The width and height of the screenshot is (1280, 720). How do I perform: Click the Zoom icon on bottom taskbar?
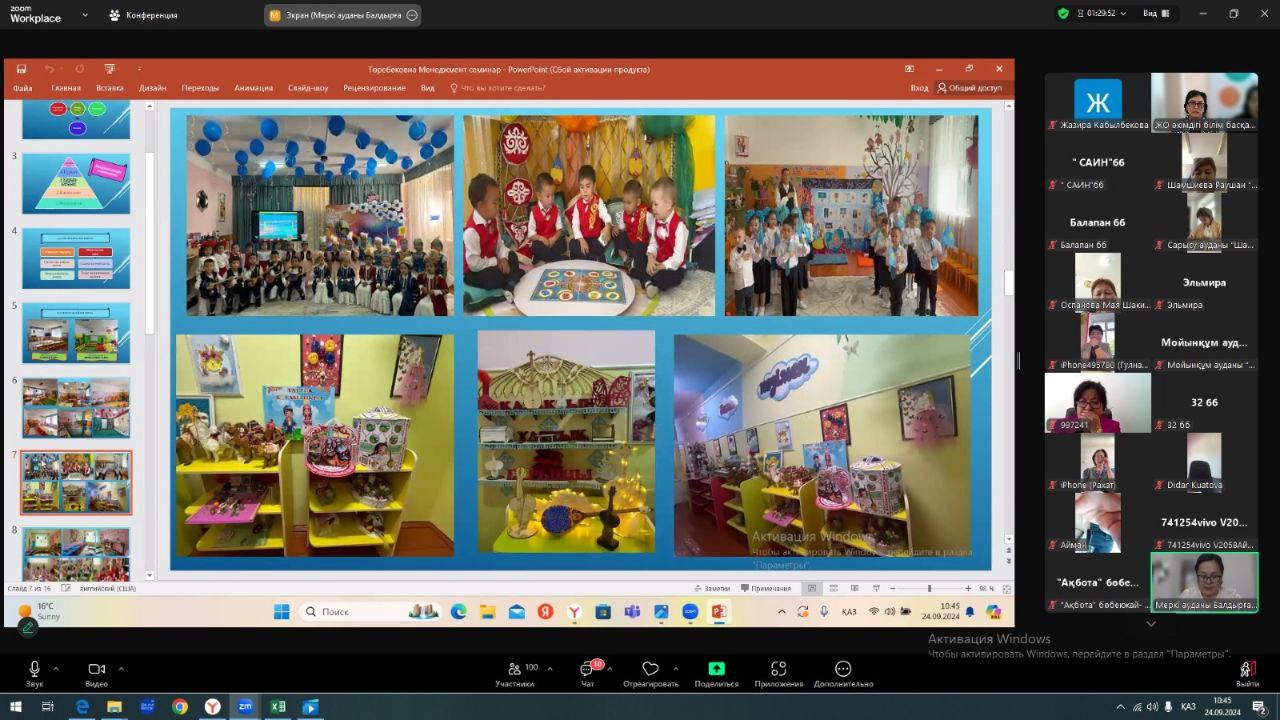point(245,706)
